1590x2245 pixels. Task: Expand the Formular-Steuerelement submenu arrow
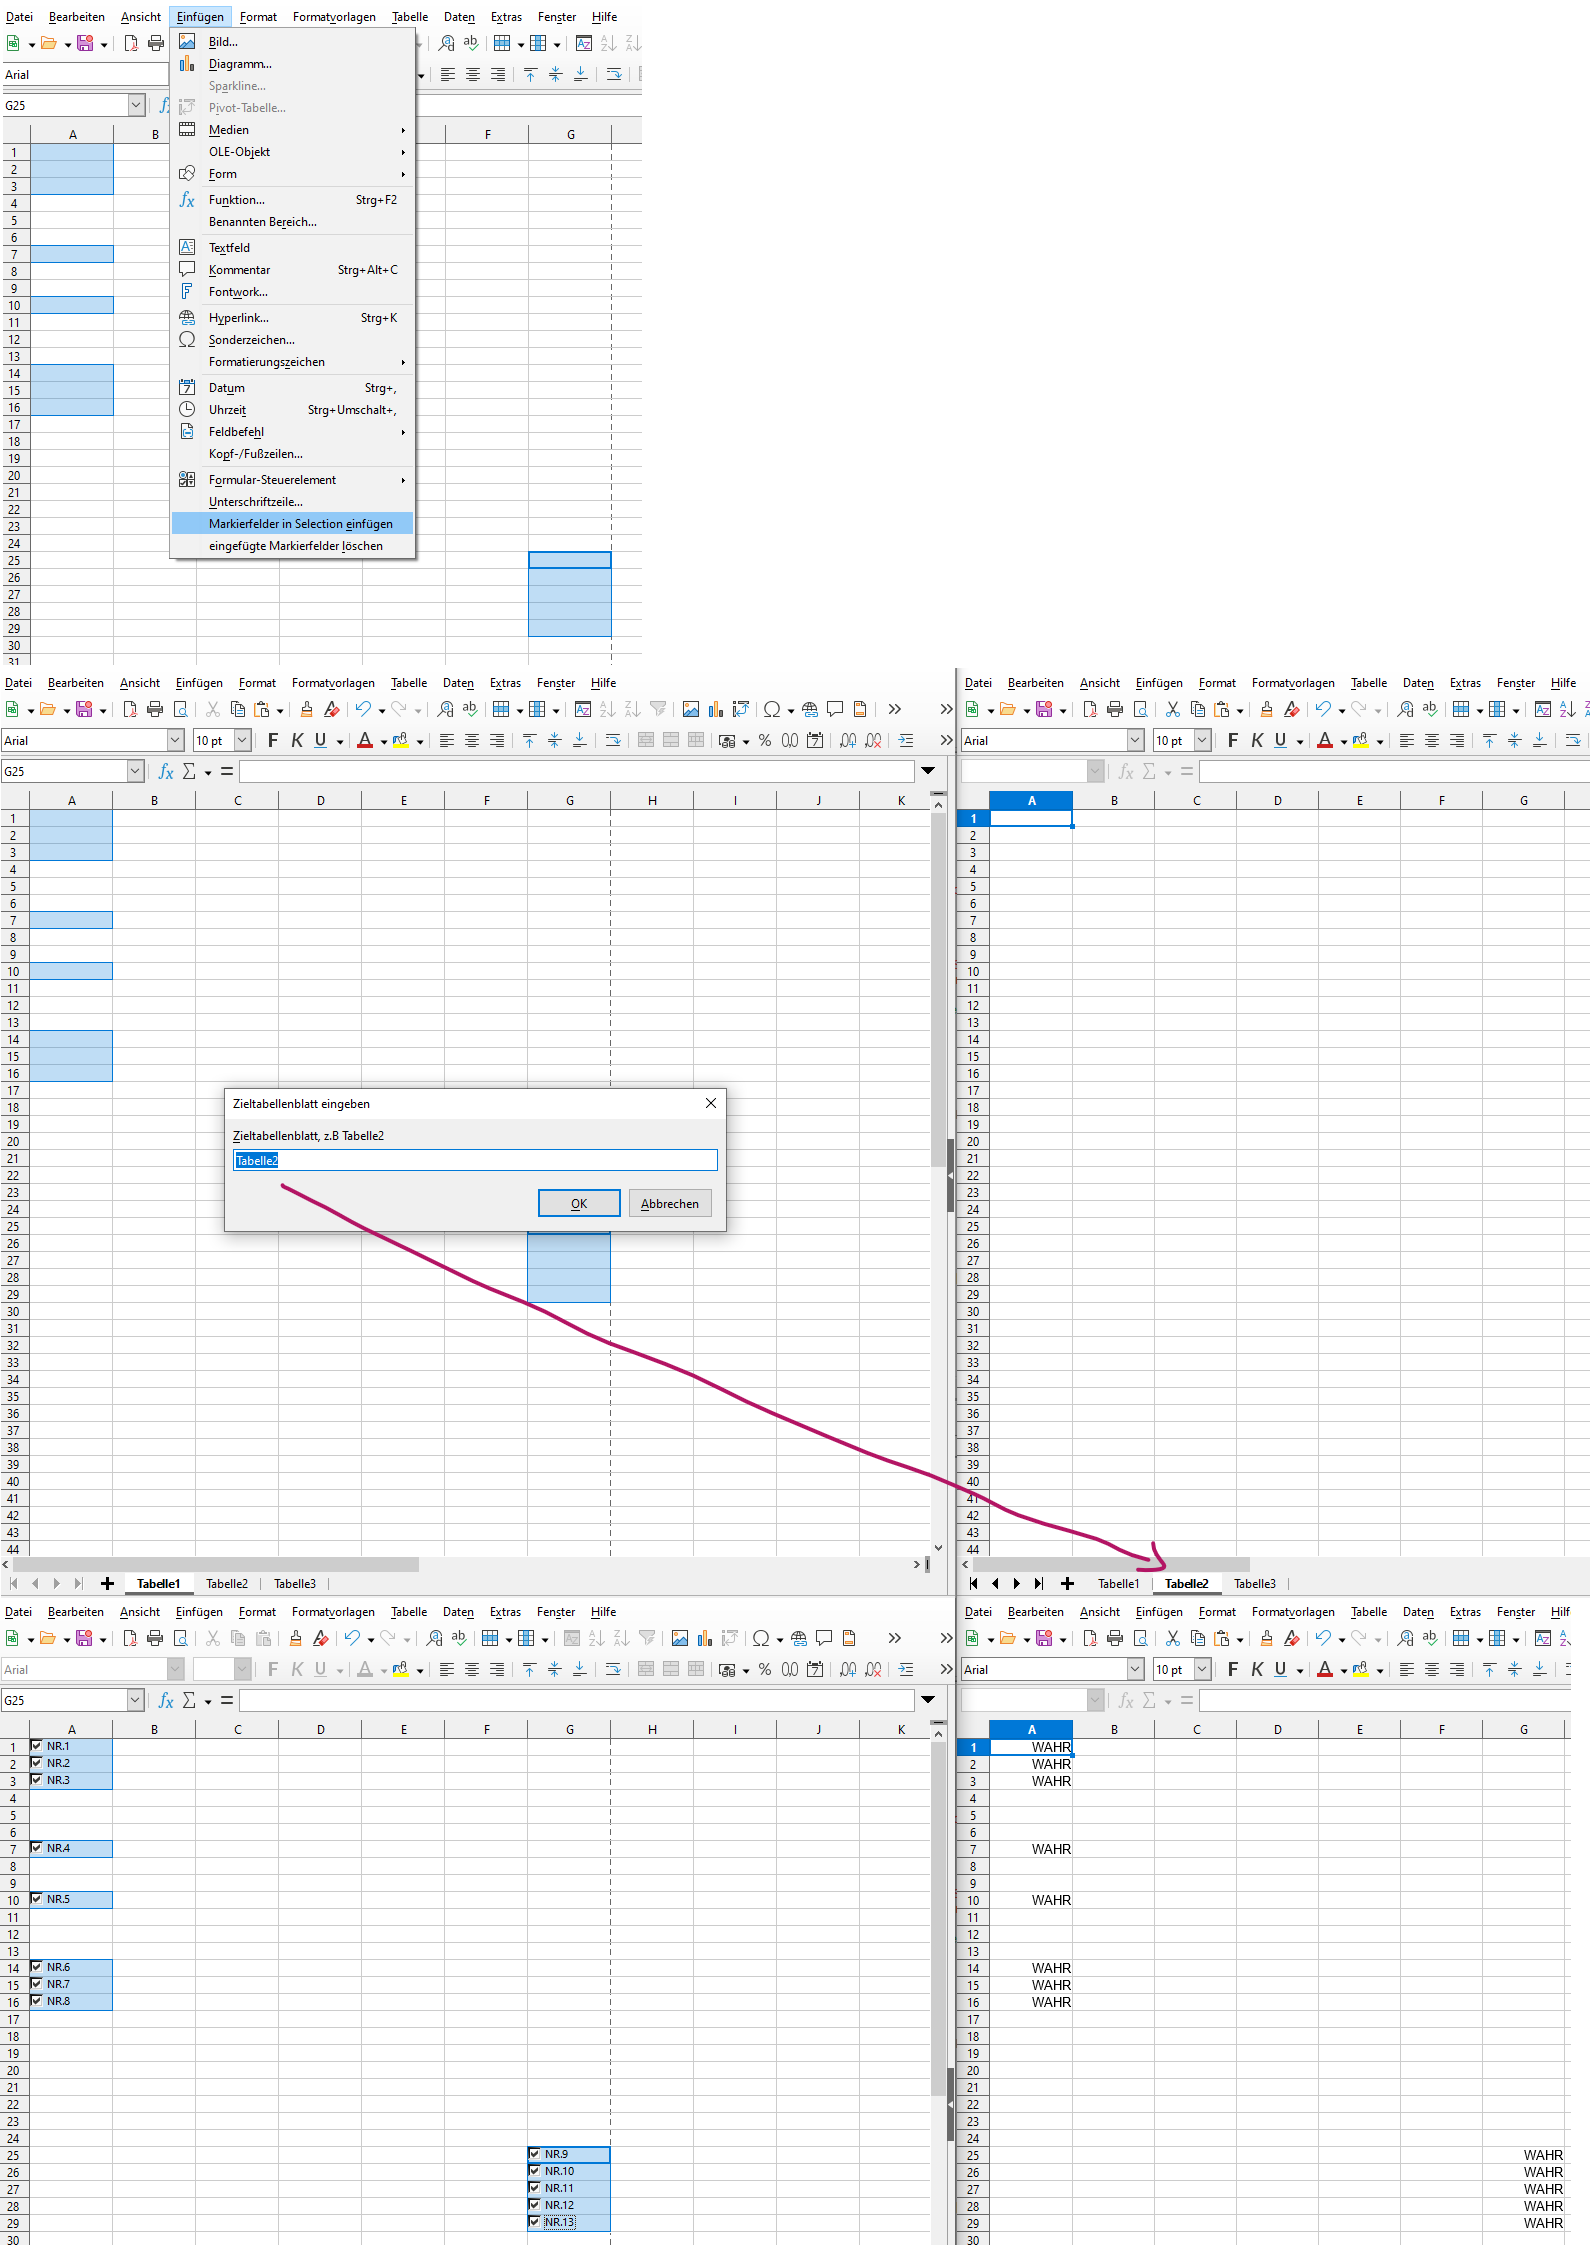click(x=403, y=480)
